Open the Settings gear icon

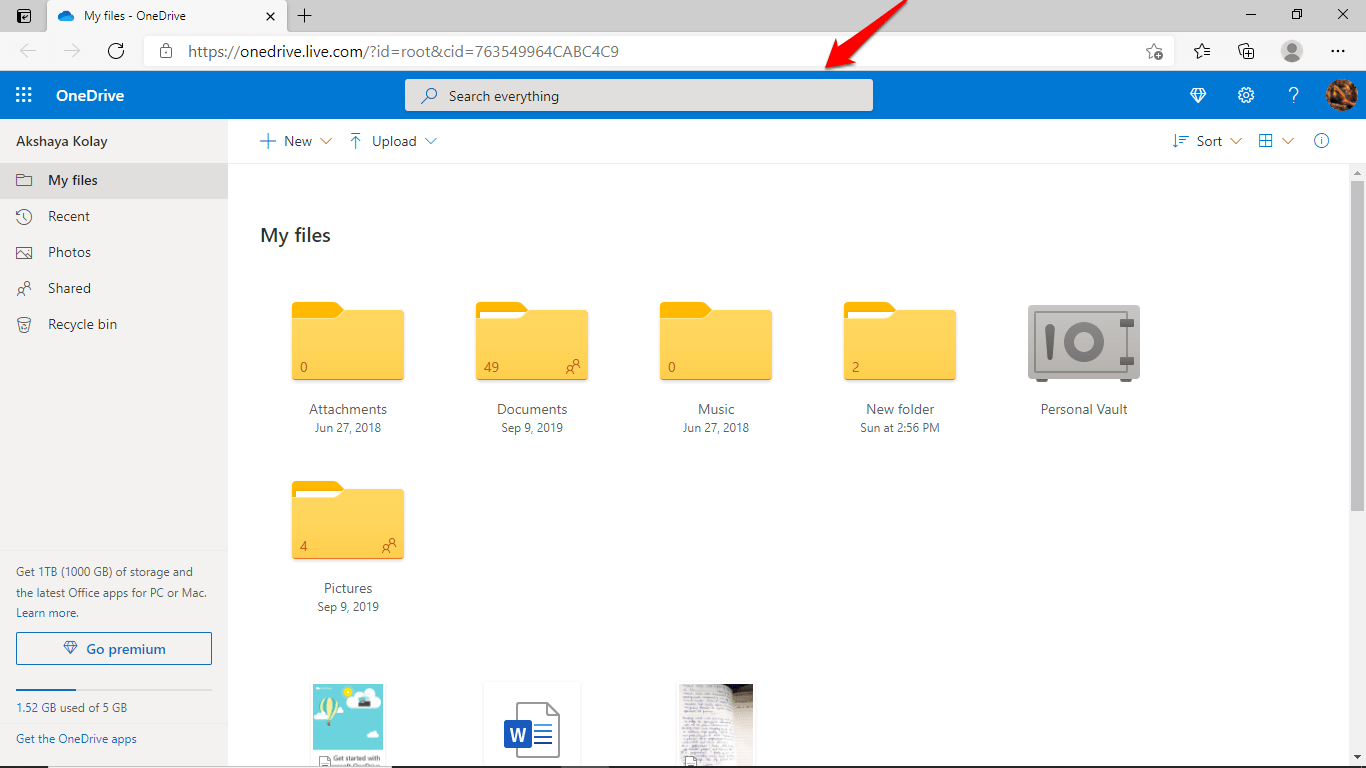[1246, 96]
